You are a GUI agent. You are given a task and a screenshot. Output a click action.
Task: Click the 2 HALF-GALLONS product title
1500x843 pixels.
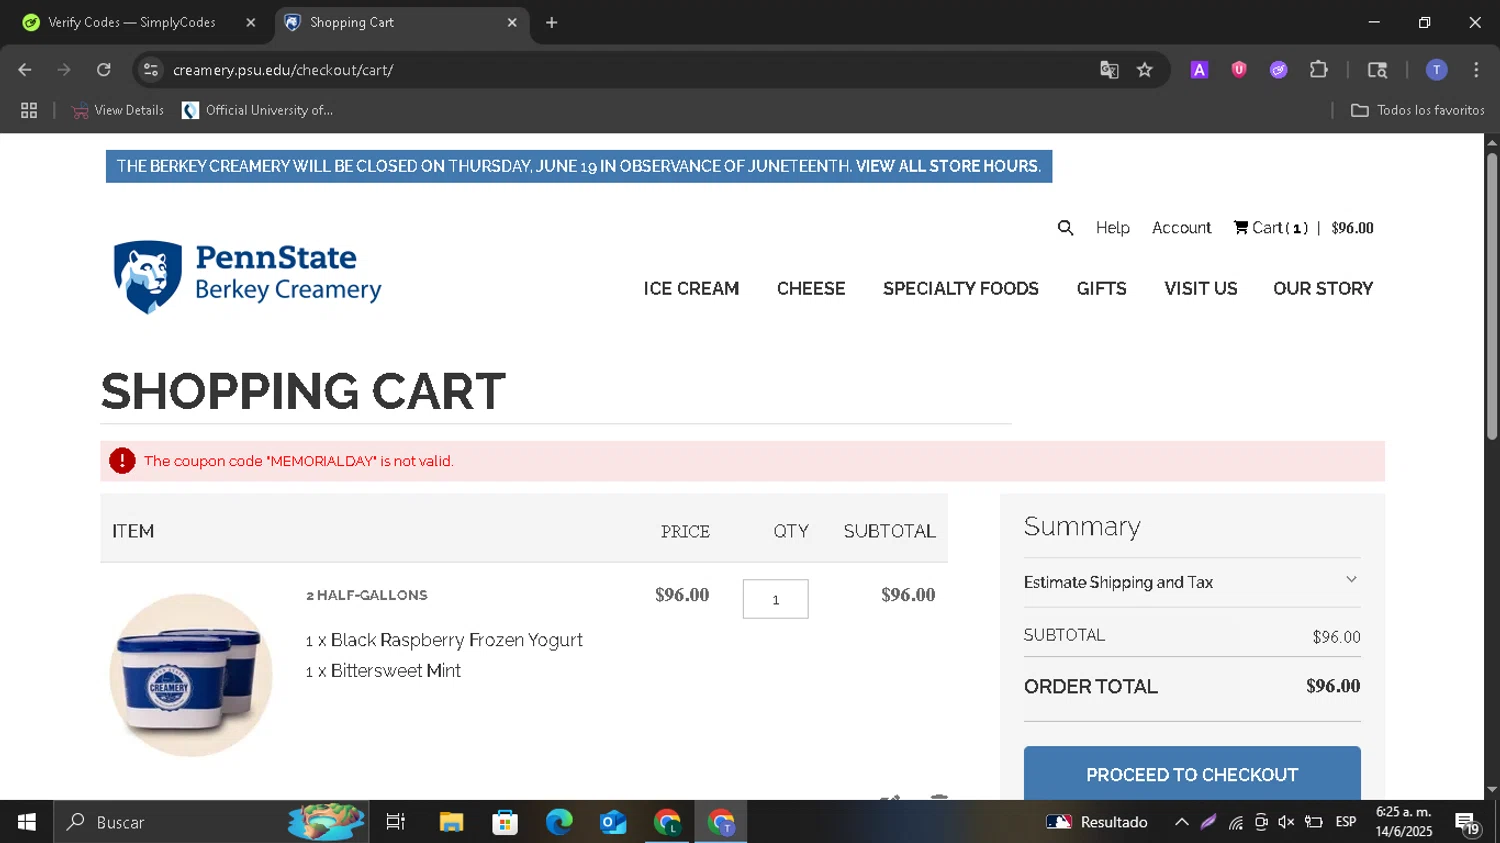click(367, 595)
